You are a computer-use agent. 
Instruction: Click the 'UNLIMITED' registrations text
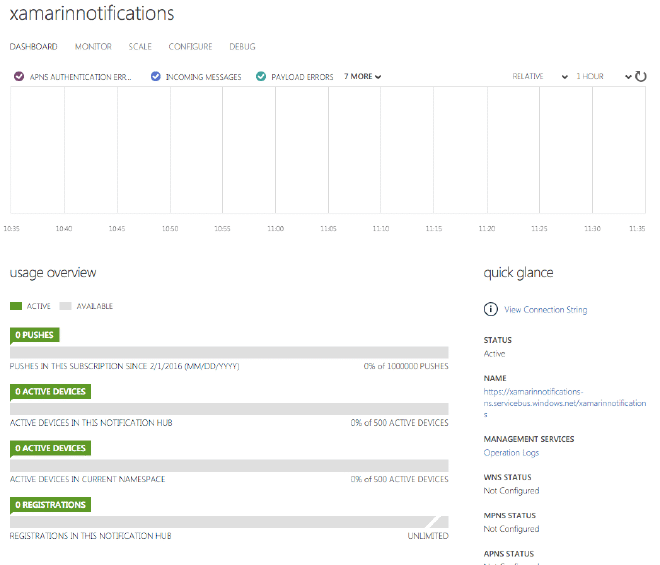point(428,536)
